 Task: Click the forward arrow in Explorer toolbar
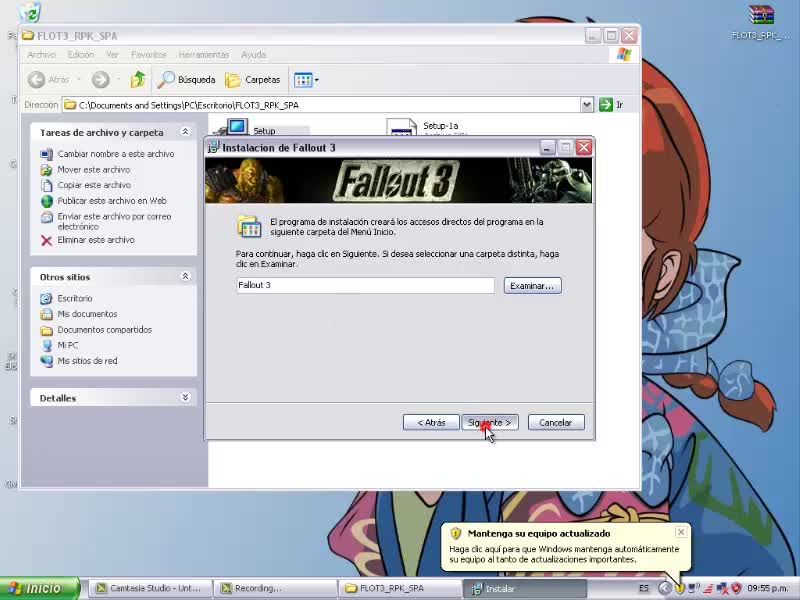click(x=101, y=80)
